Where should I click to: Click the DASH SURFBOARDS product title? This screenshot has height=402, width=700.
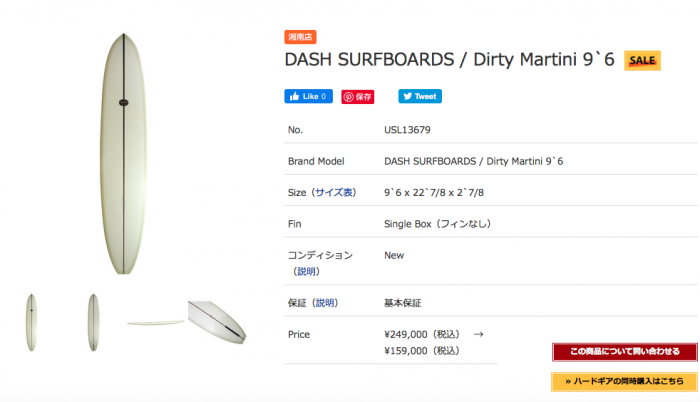pyautogui.click(x=450, y=60)
